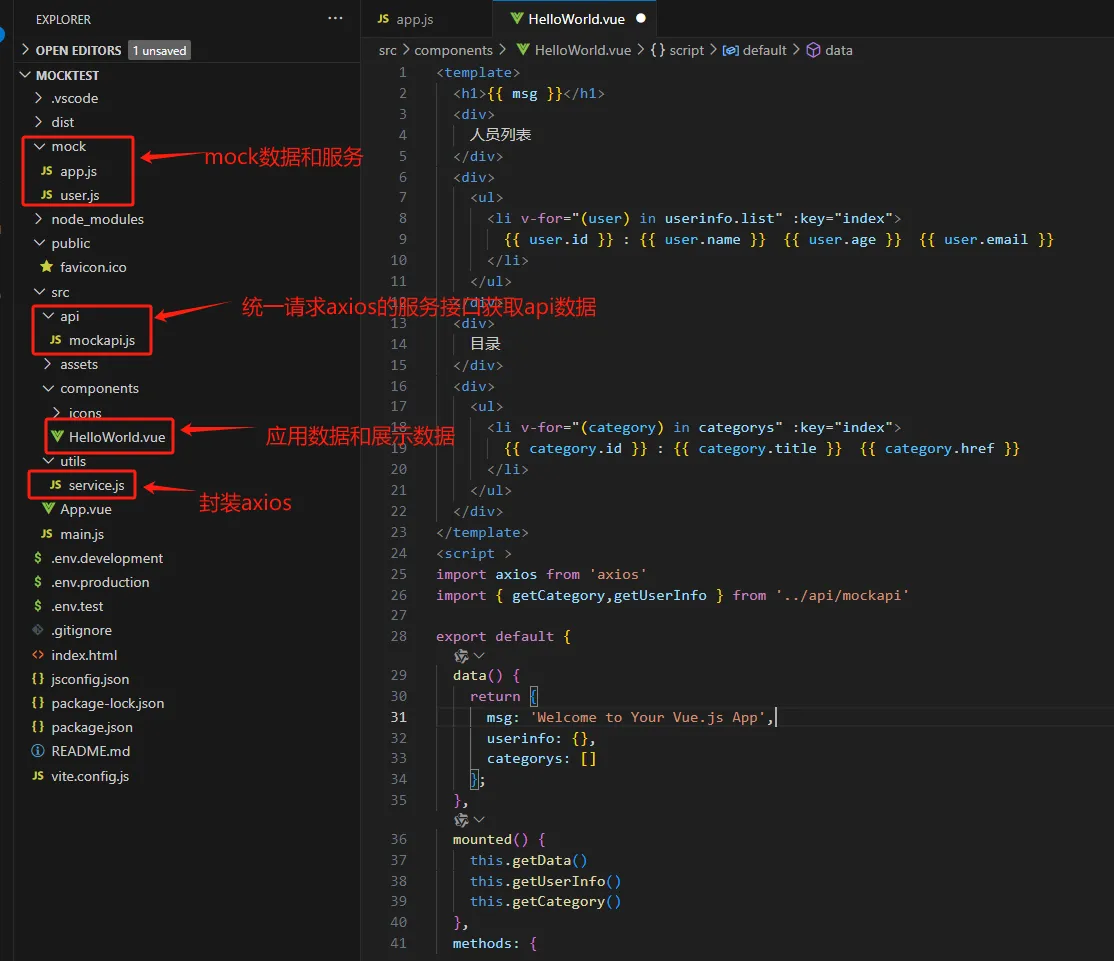Click the index.html code icon
This screenshot has height=961, width=1114.
(x=38, y=655)
